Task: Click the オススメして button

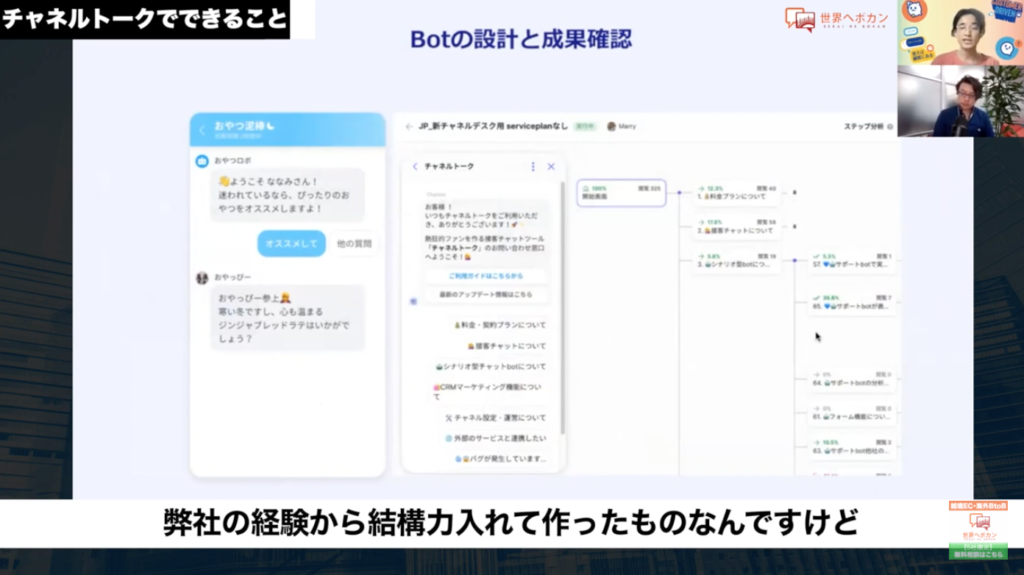Action: [x=291, y=244]
